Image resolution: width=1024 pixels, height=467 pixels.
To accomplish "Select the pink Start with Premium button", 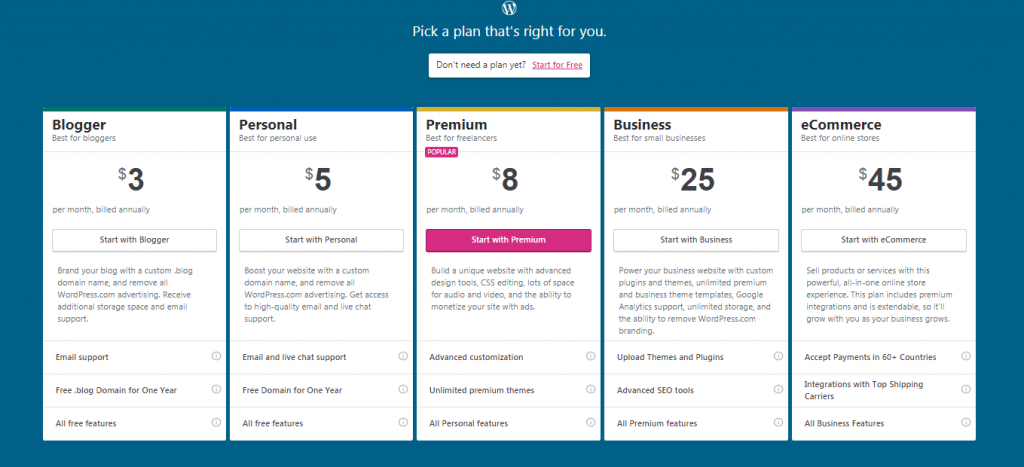I will (508, 240).
